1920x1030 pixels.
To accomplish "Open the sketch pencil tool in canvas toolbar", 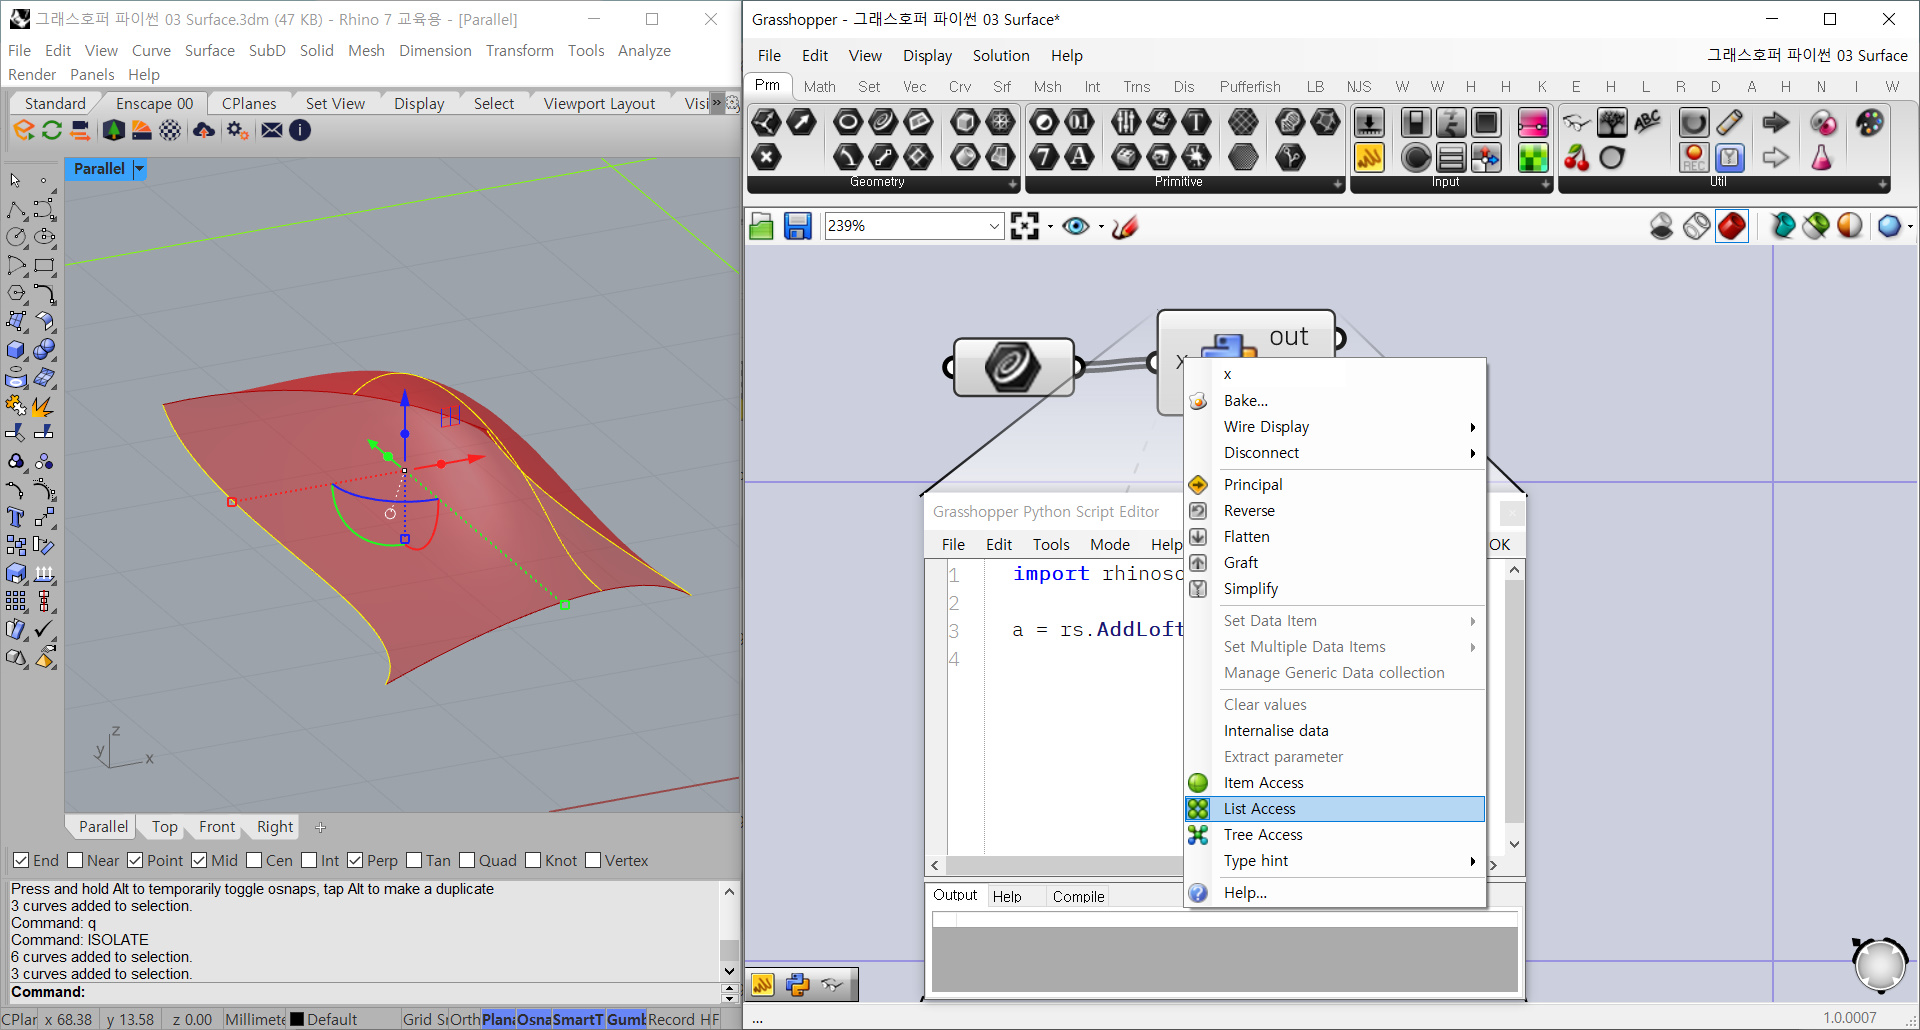I will point(1125,227).
